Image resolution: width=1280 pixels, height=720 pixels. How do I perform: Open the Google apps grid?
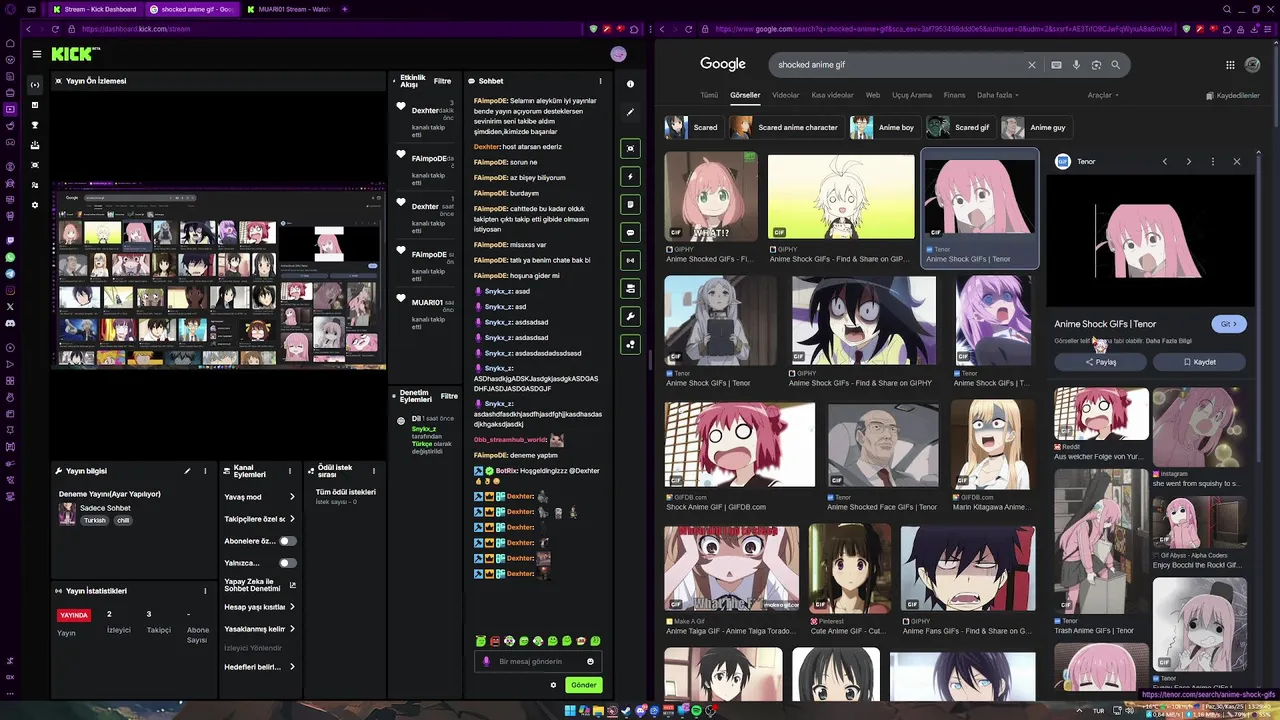coord(1230,65)
